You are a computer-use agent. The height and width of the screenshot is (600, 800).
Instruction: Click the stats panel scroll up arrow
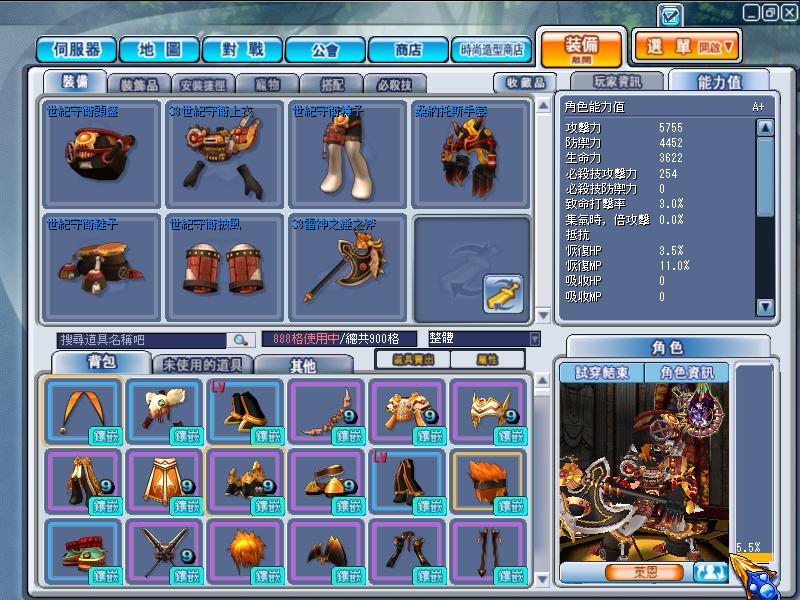coord(765,128)
